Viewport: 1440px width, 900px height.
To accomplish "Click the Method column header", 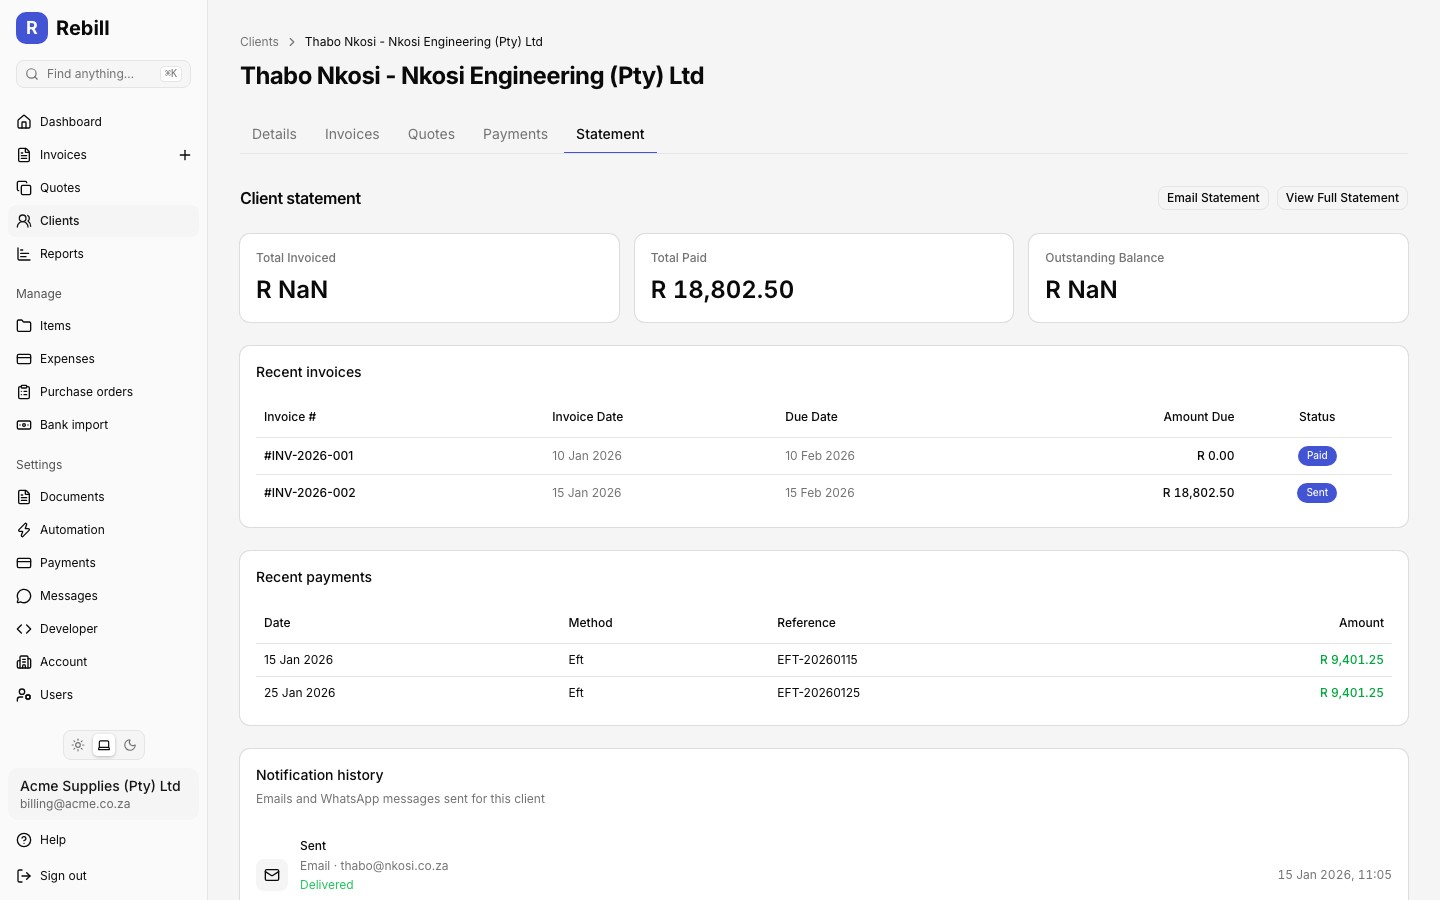I will click(x=590, y=623).
